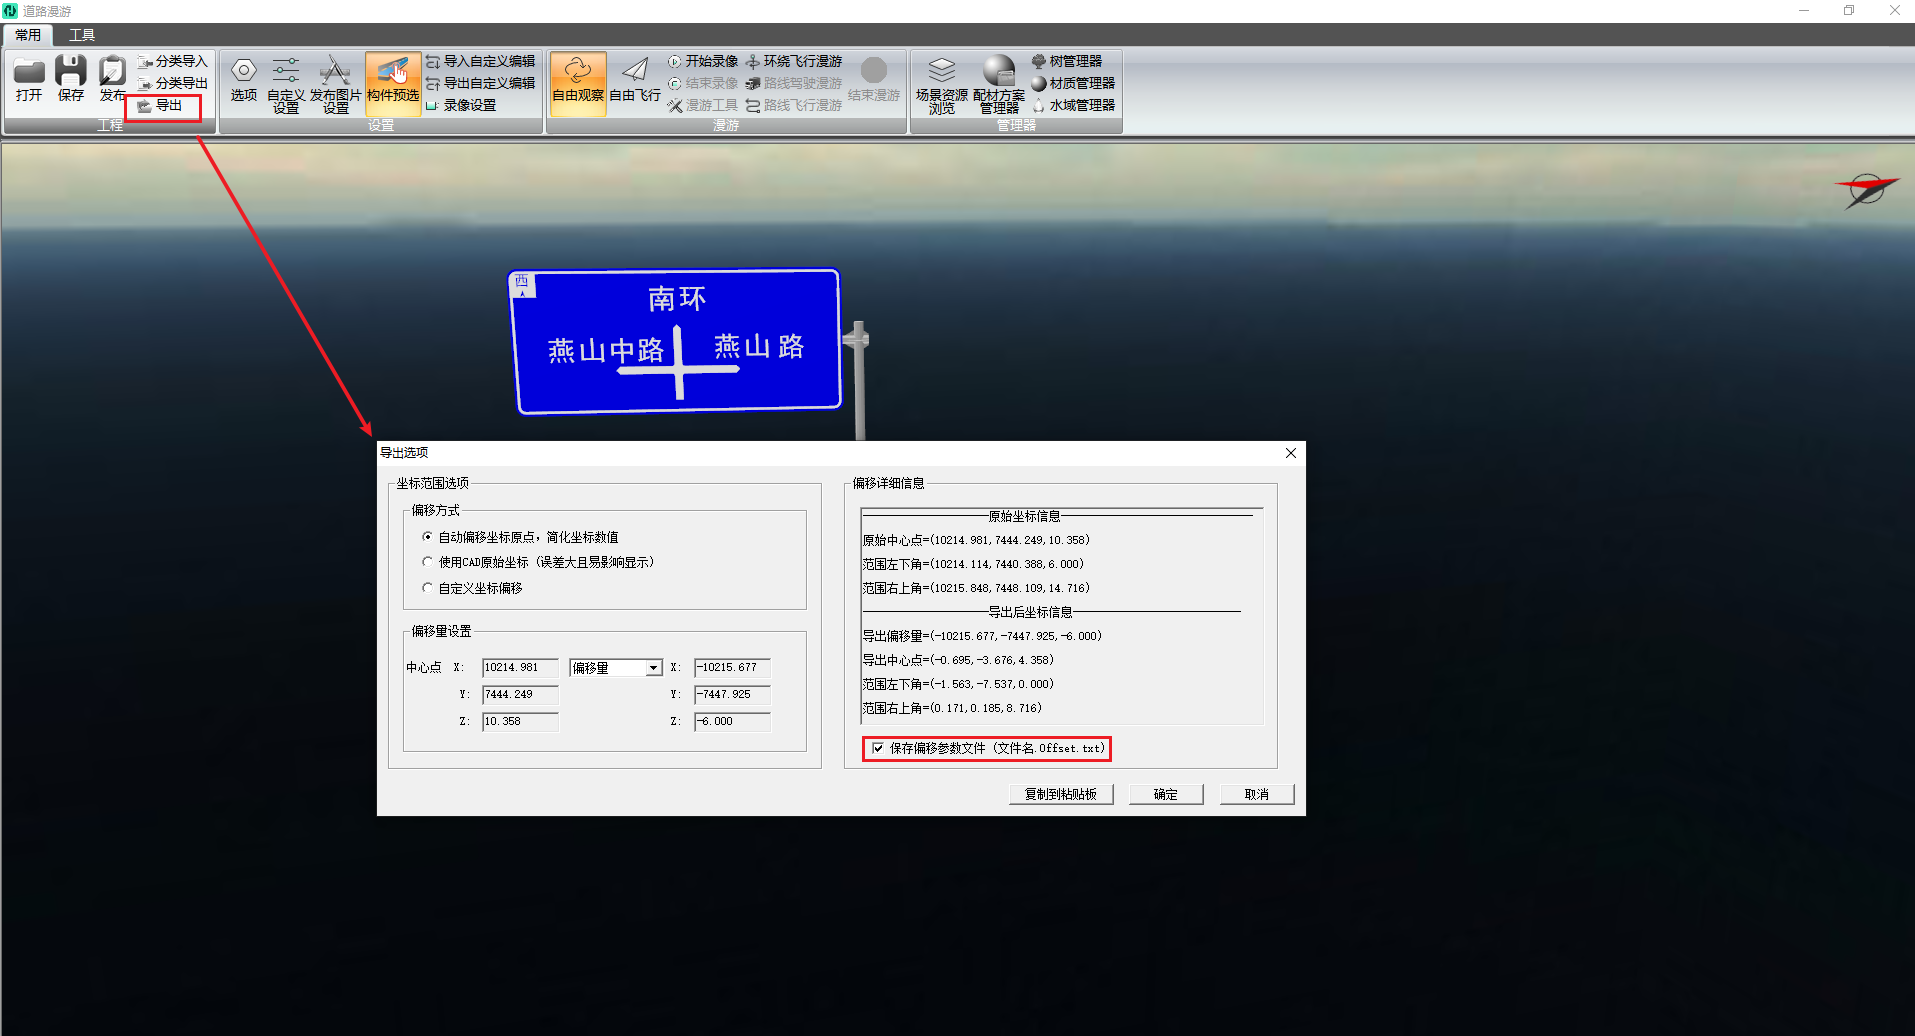This screenshot has height=1036, width=1915.
Task: Click the 打开 (Open) folder icon
Action: pos(29,73)
